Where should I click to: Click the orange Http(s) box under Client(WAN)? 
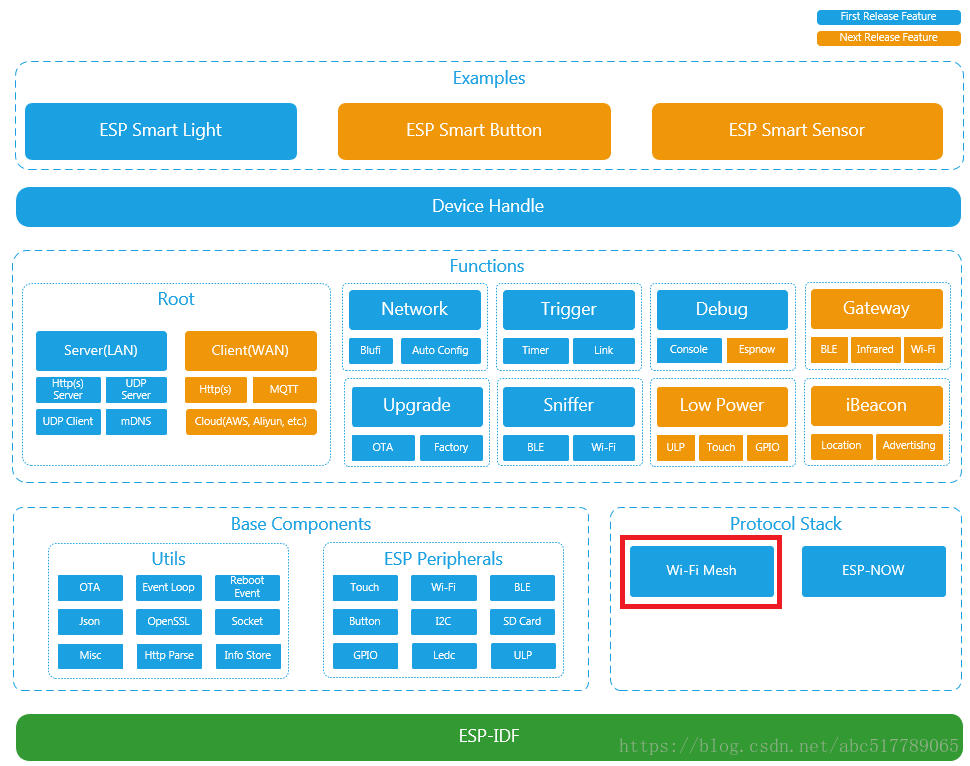215,390
